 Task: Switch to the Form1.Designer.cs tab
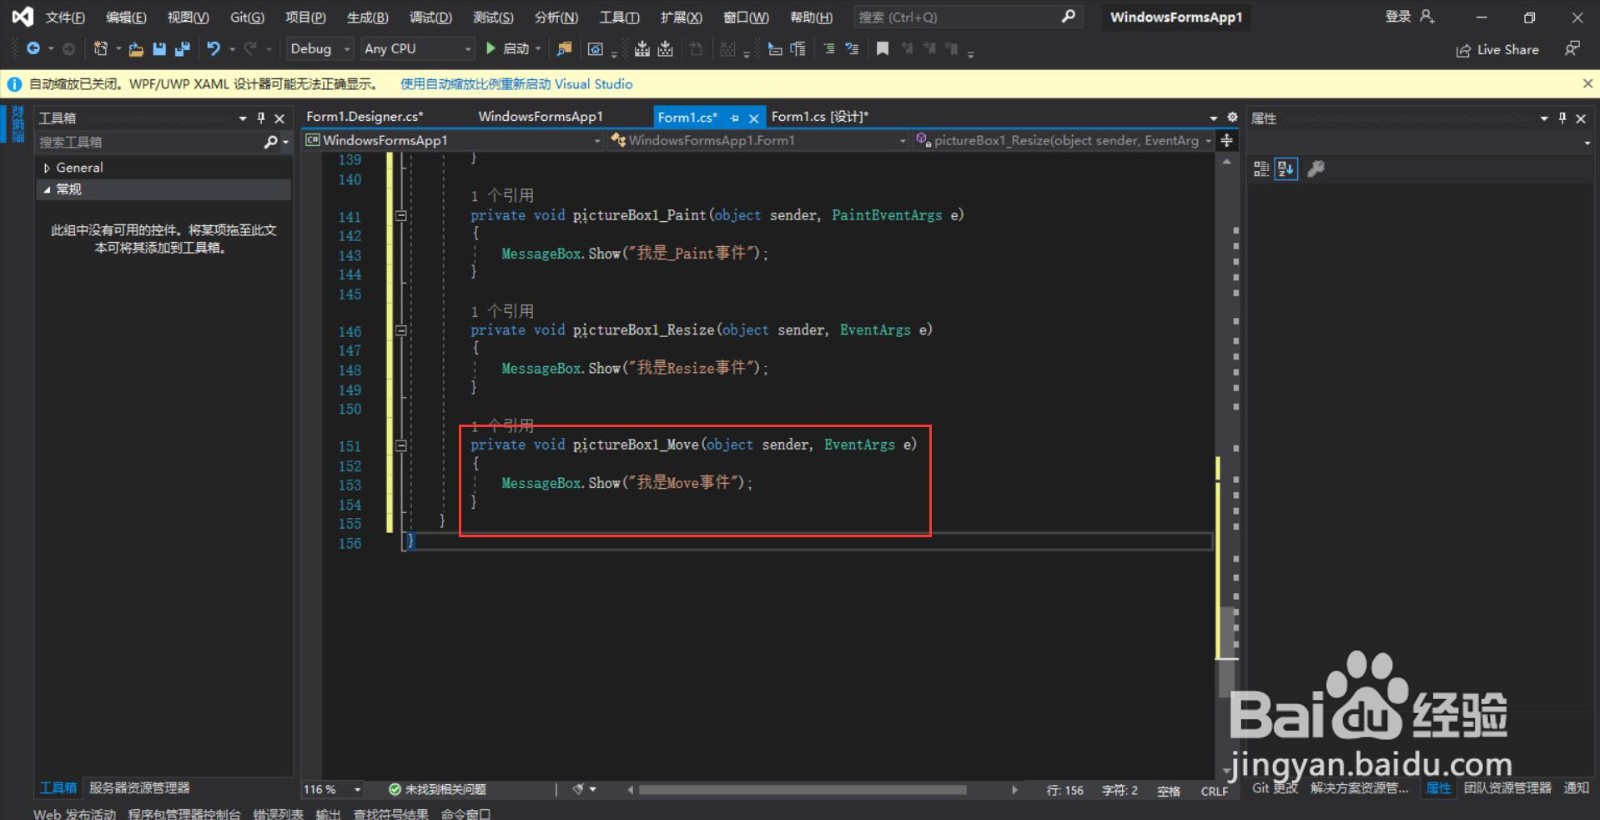point(364,116)
